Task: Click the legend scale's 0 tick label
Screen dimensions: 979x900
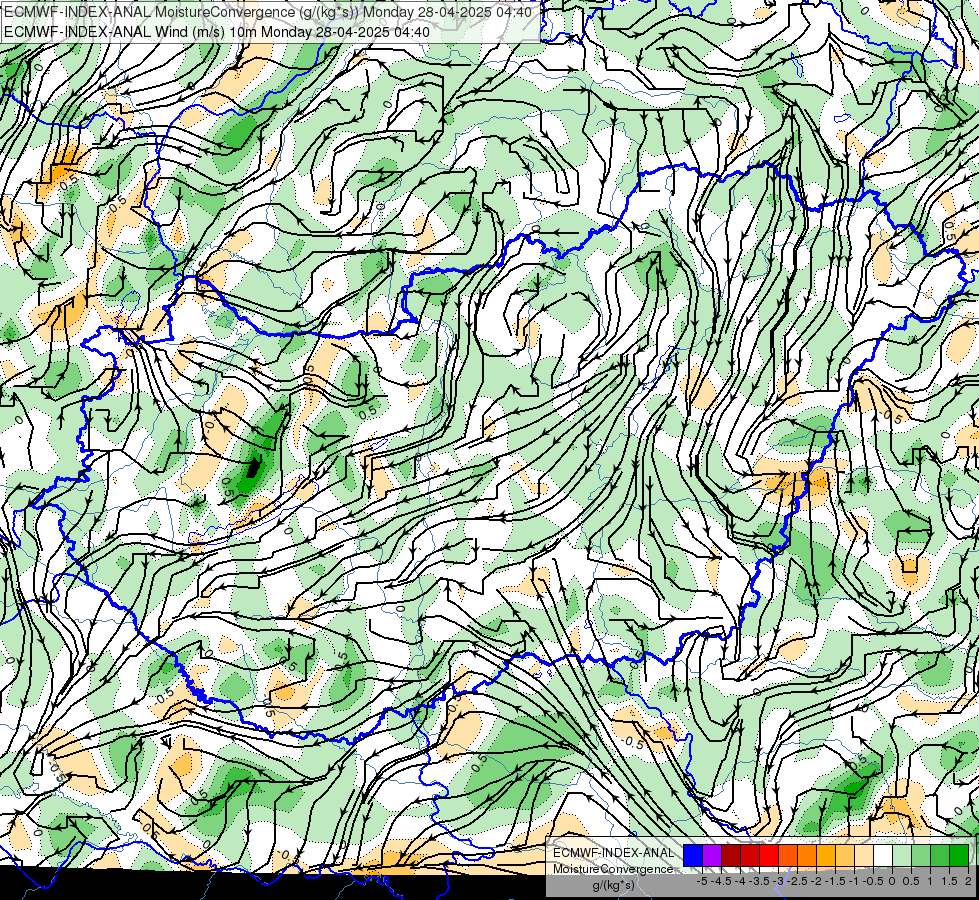Action: (x=892, y=881)
